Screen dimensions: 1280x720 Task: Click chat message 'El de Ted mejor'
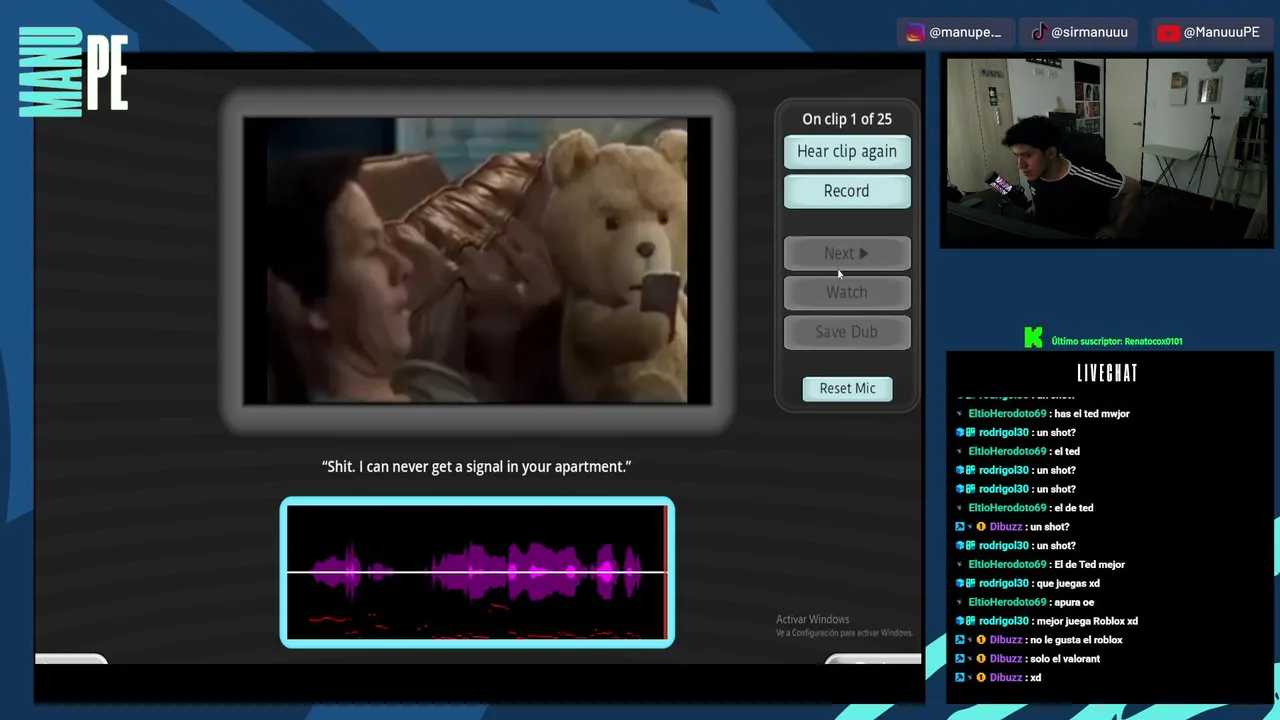pyautogui.click(x=1089, y=565)
